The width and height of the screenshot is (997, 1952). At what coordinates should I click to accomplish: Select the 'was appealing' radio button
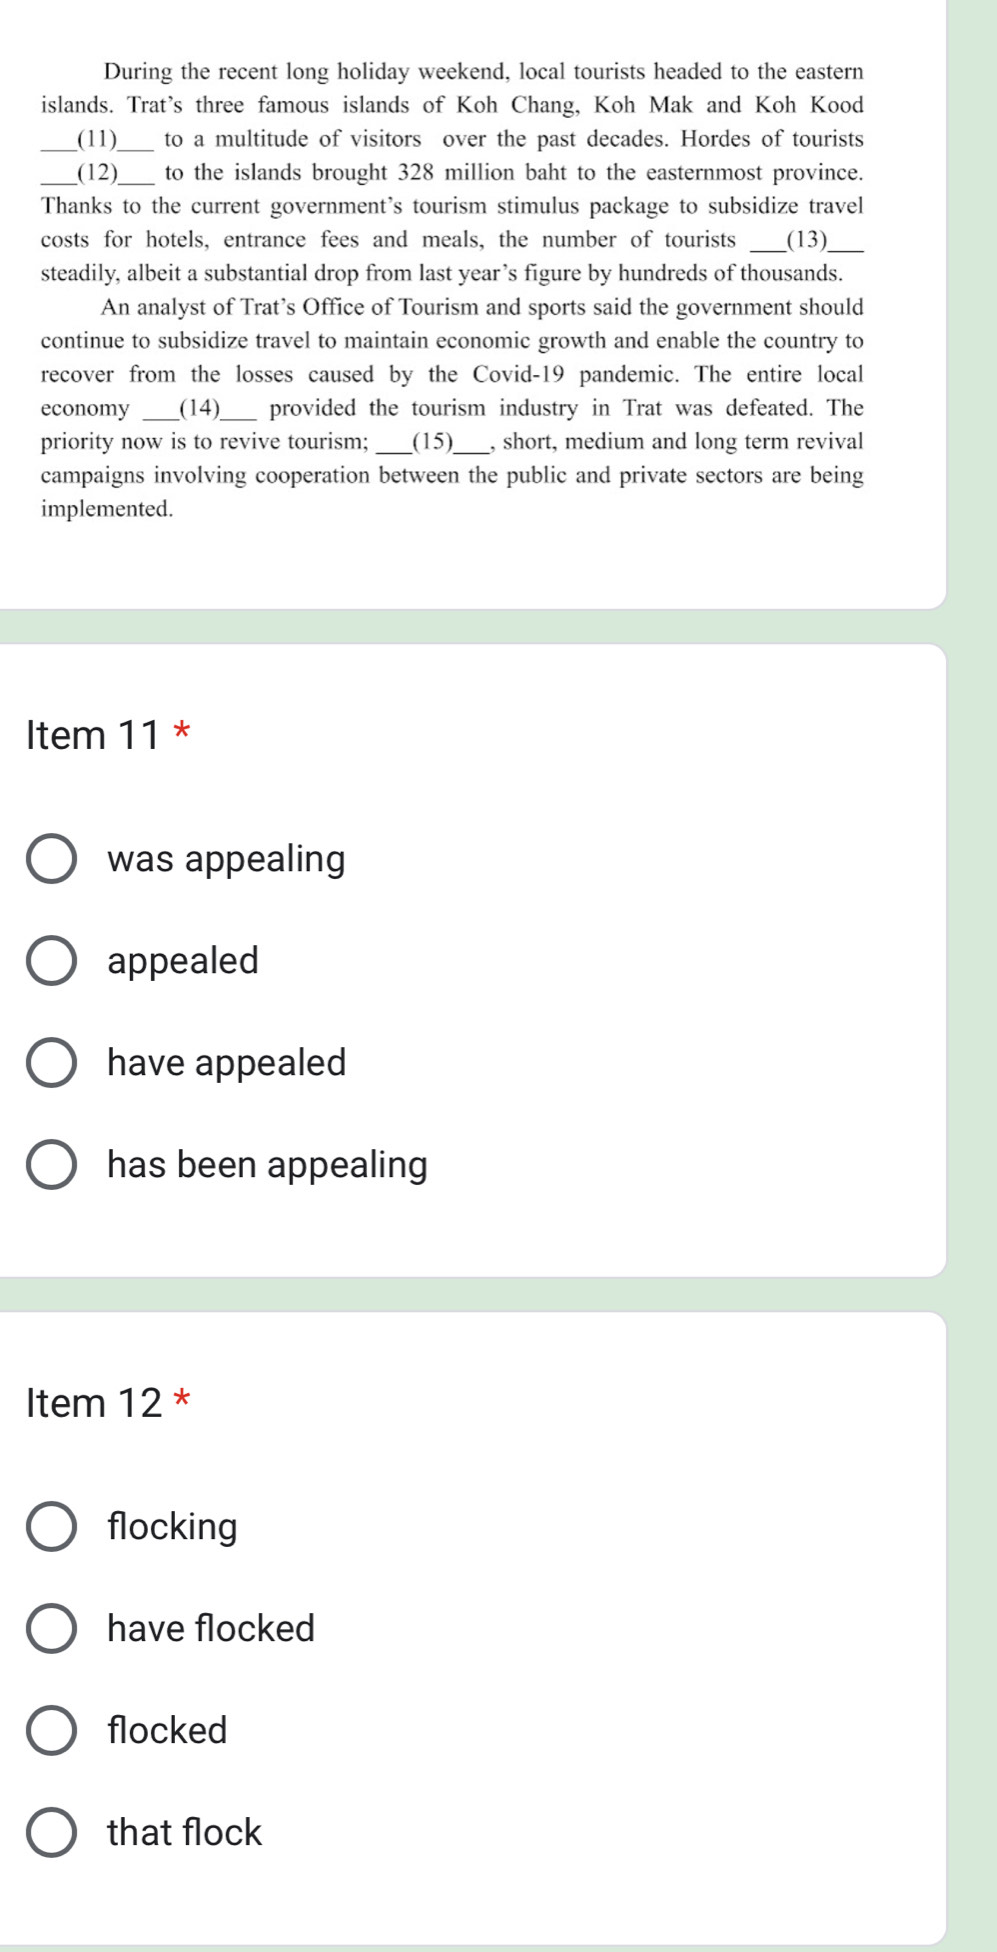[51, 859]
